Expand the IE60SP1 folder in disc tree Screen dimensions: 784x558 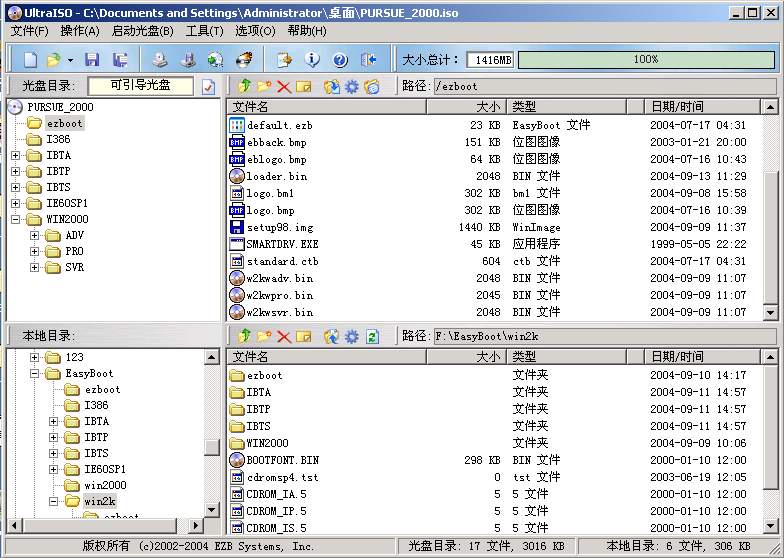click(16, 204)
